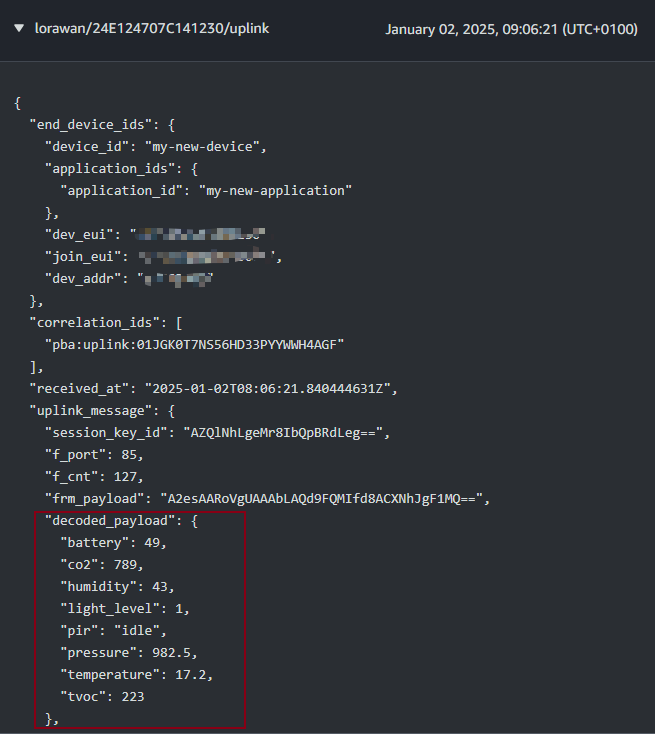
Task: Click the "end_device_ids" key line
Action: 102,125
